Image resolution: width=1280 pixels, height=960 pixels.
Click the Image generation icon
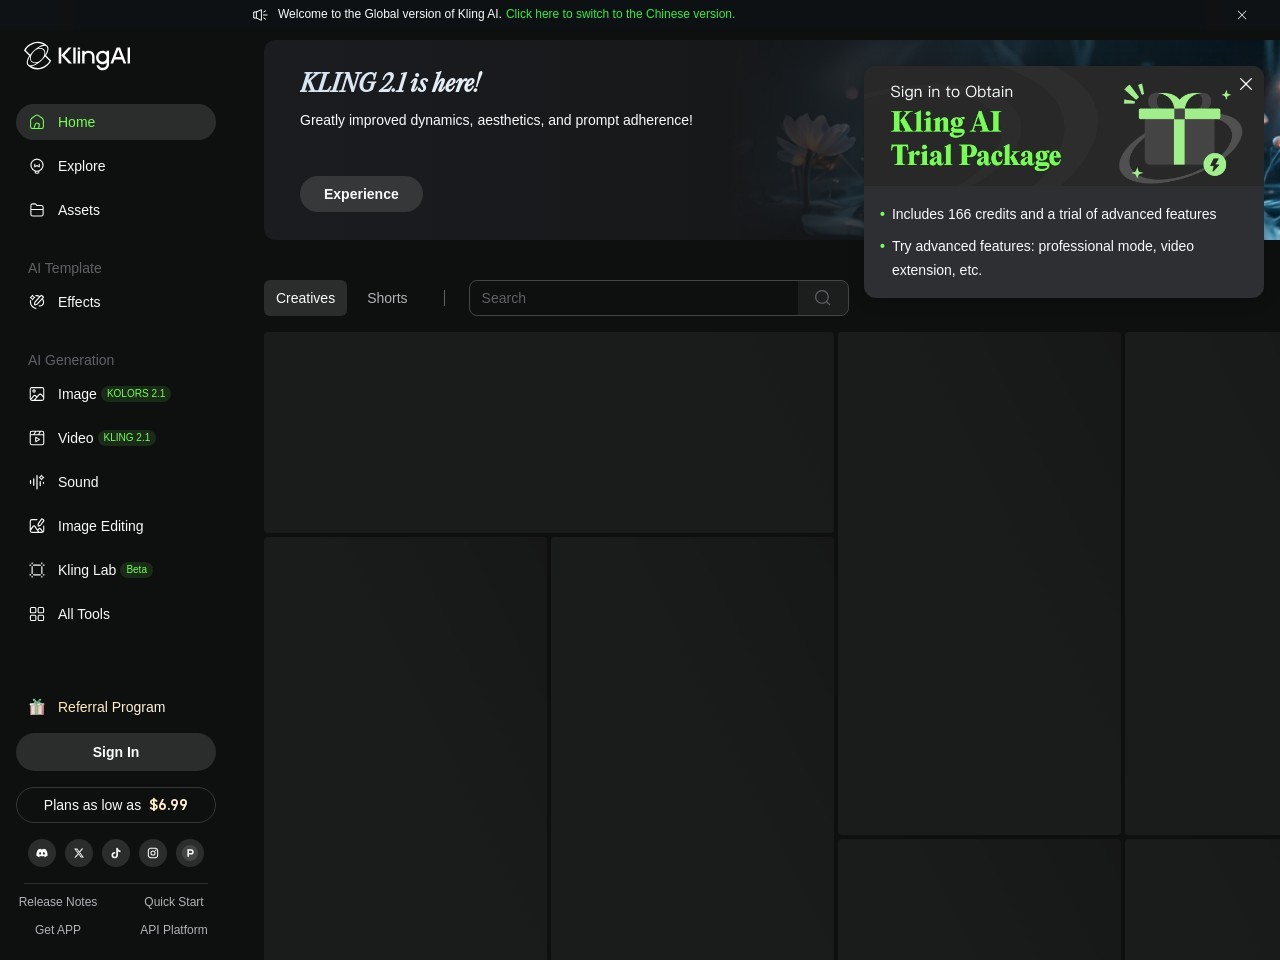click(37, 394)
